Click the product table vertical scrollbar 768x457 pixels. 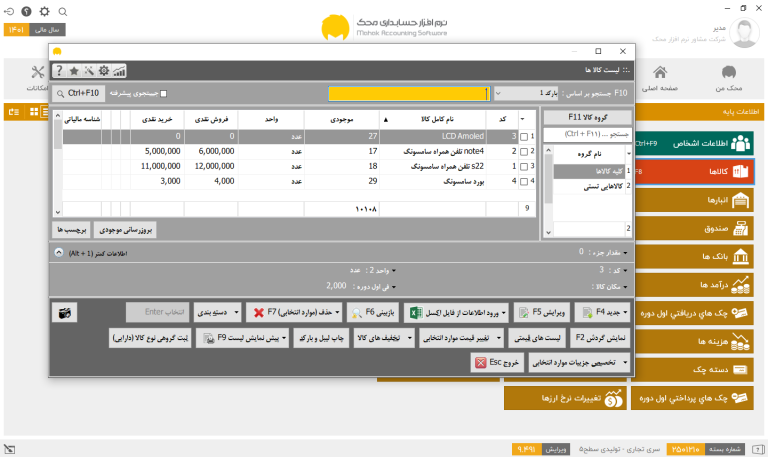[58, 164]
